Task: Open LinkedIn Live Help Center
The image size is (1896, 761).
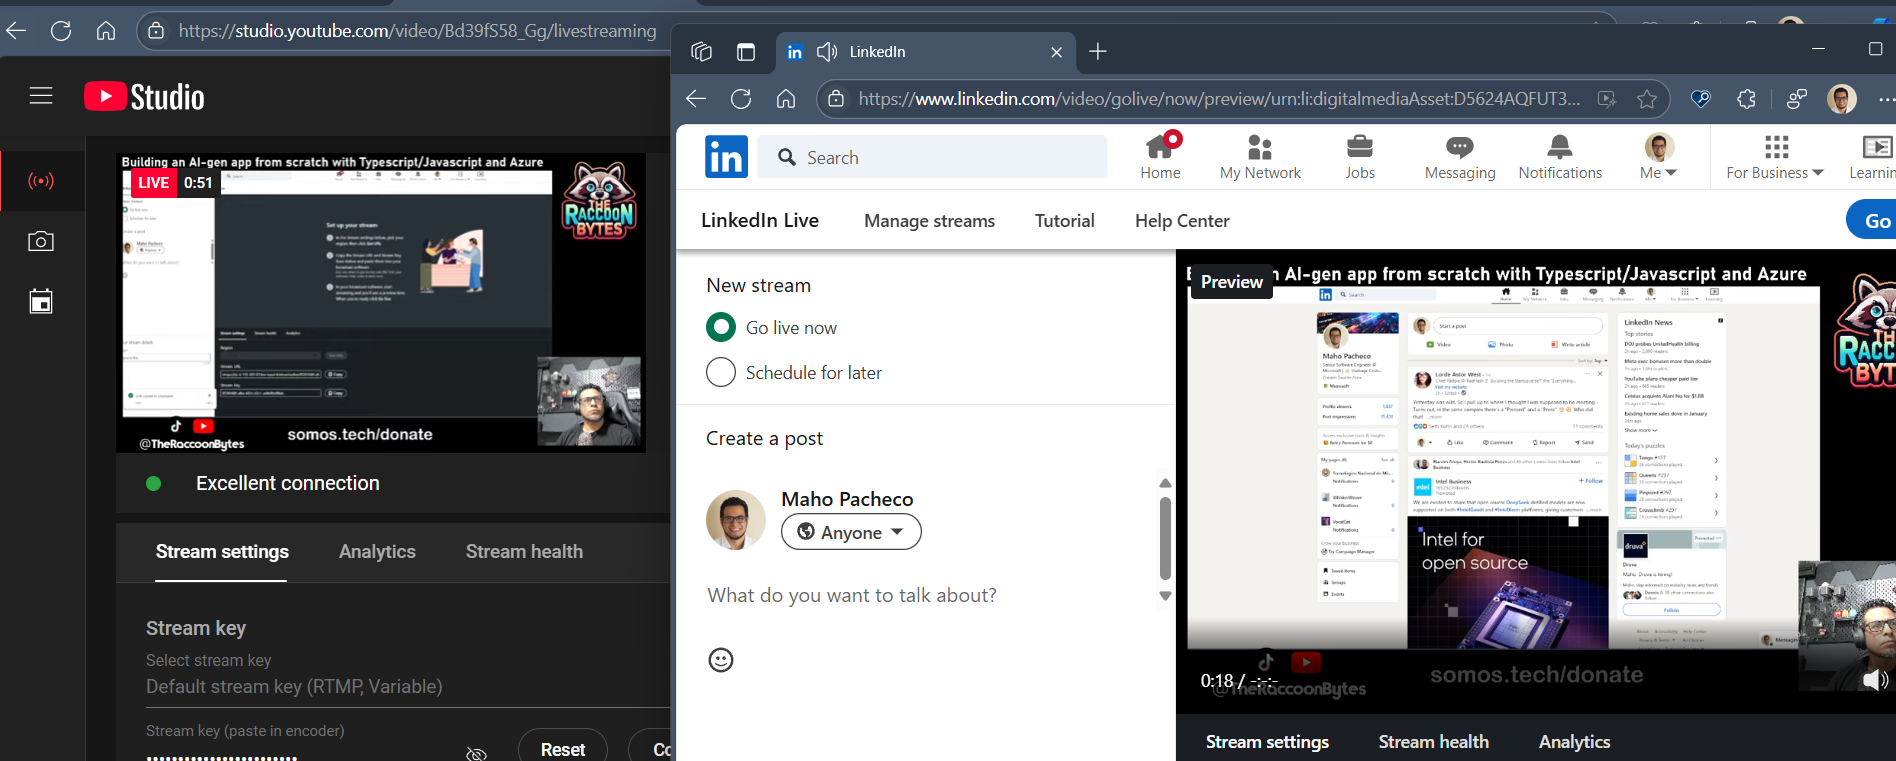Action: pos(1182,221)
